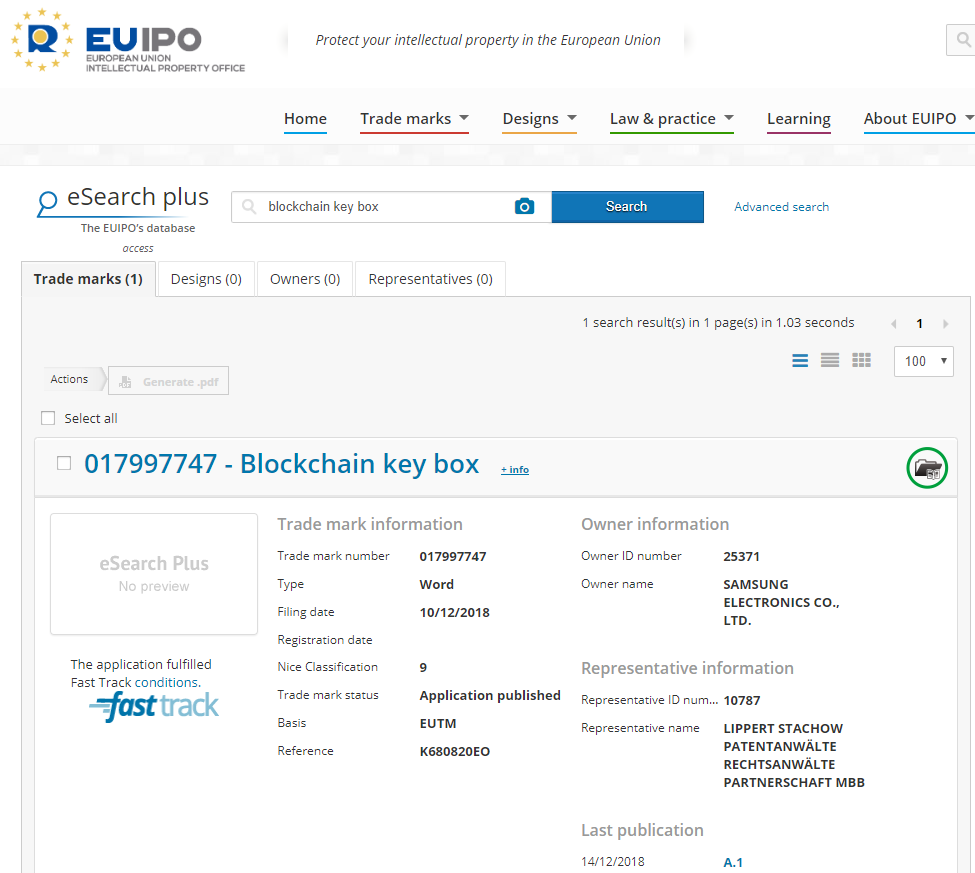Open the Learning menu item

(x=799, y=119)
